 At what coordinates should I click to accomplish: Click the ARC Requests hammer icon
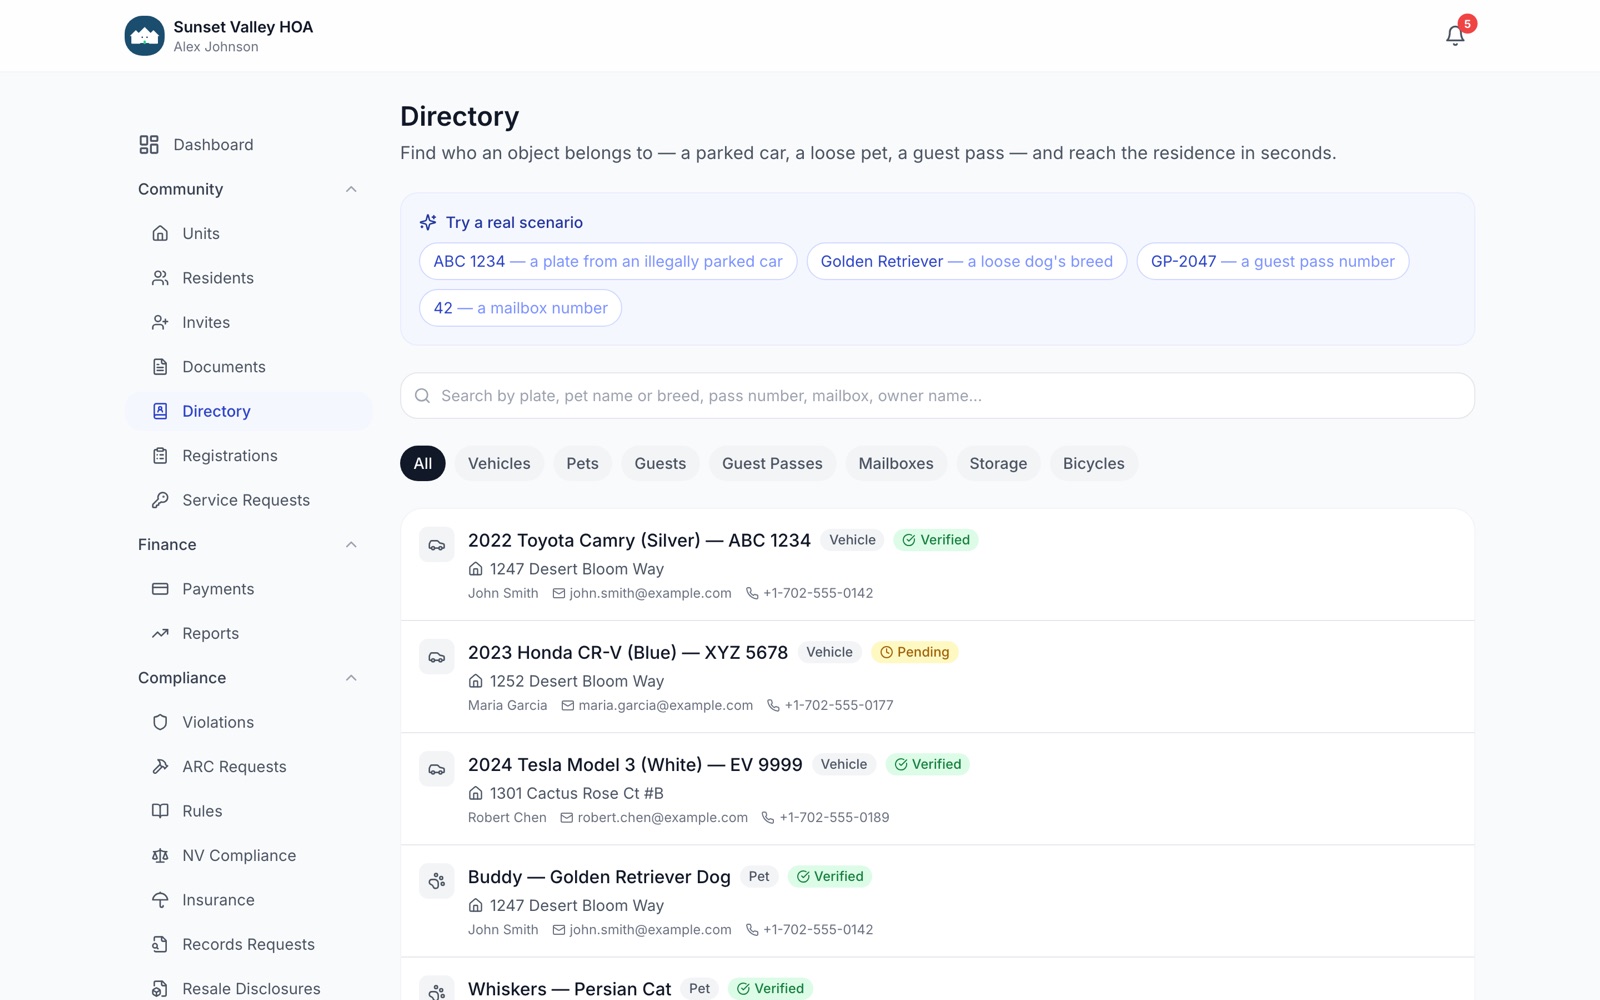click(160, 767)
